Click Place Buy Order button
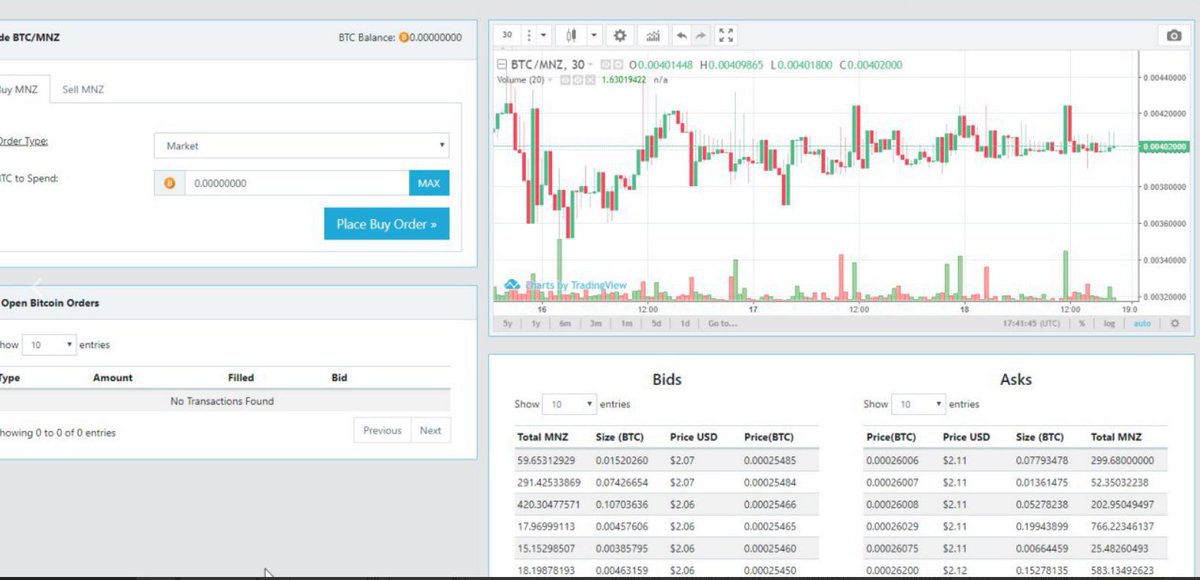1200x580 pixels. coord(387,224)
